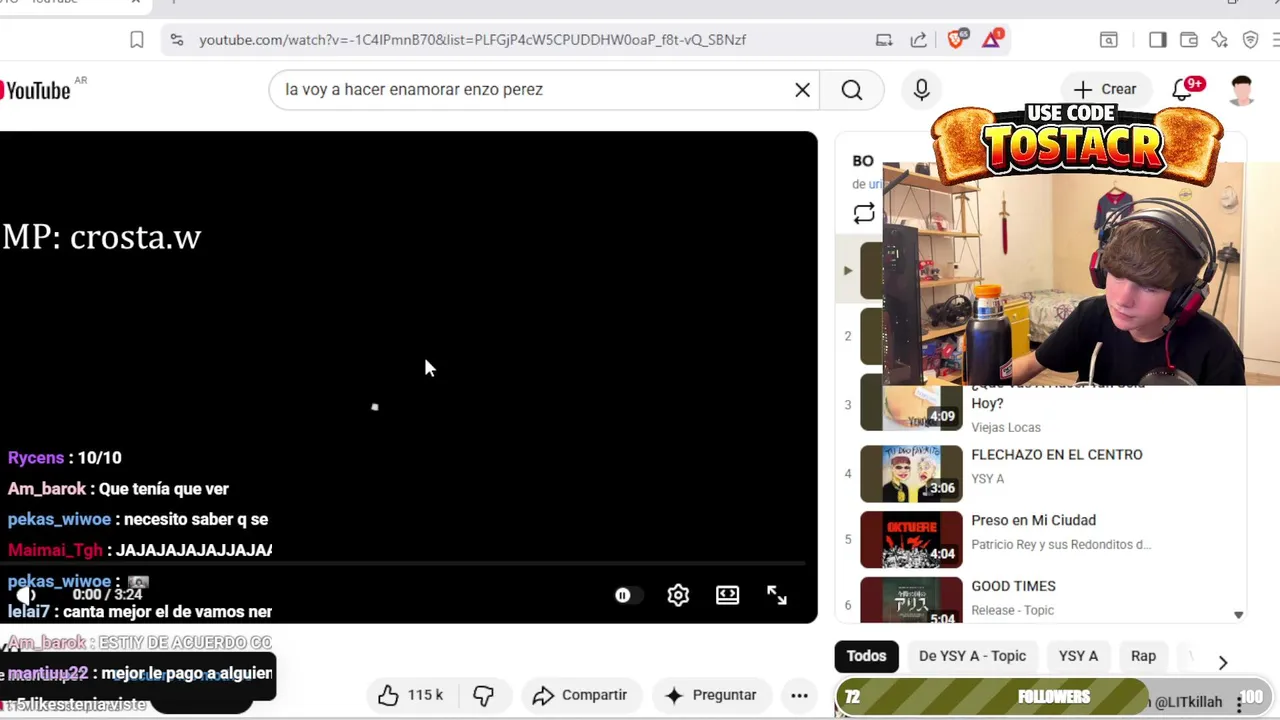Open YouTube notifications bell

pyautogui.click(x=1182, y=90)
